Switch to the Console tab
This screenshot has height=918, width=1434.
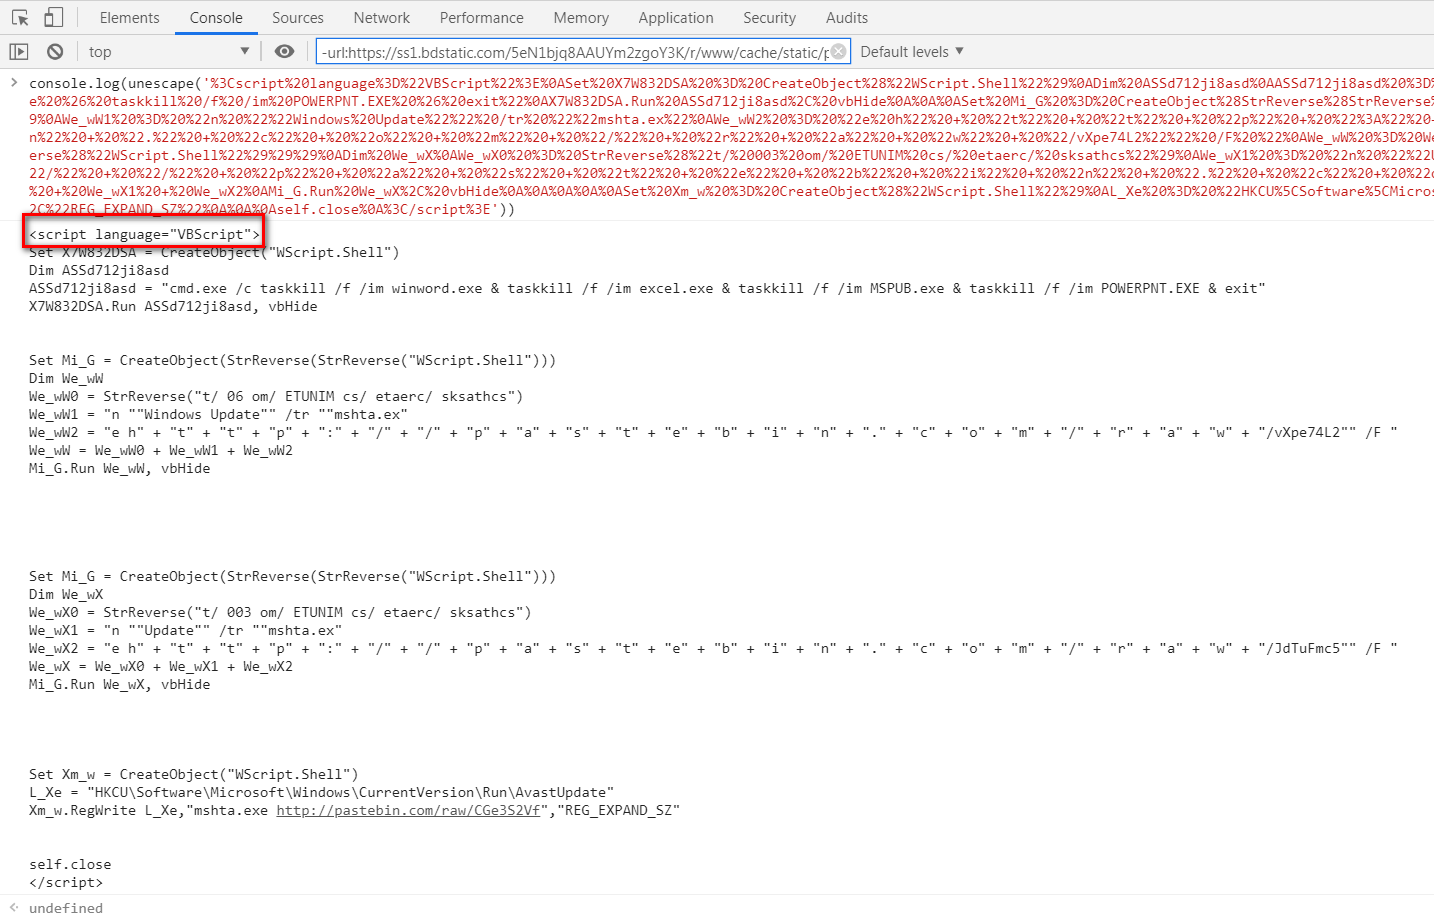tap(216, 17)
